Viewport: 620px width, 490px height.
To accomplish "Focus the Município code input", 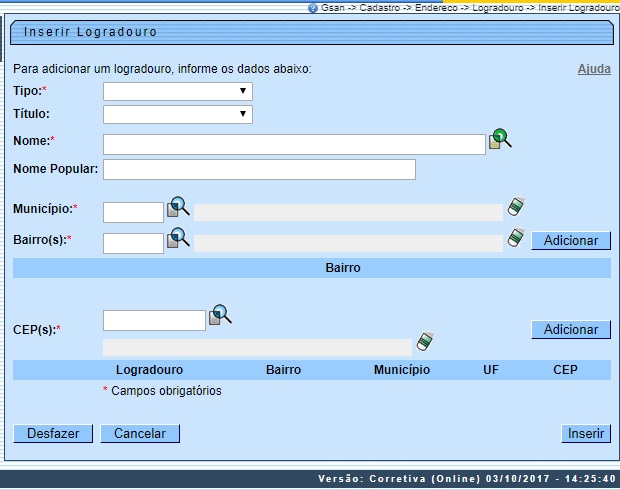I will pos(133,212).
